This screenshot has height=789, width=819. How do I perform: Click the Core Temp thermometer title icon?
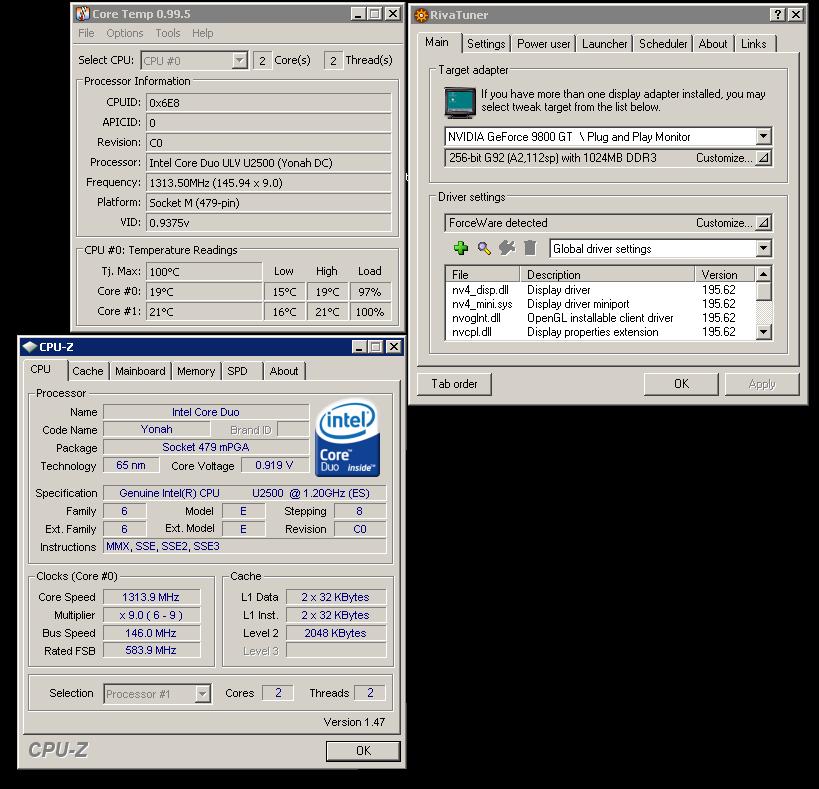tap(82, 14)
